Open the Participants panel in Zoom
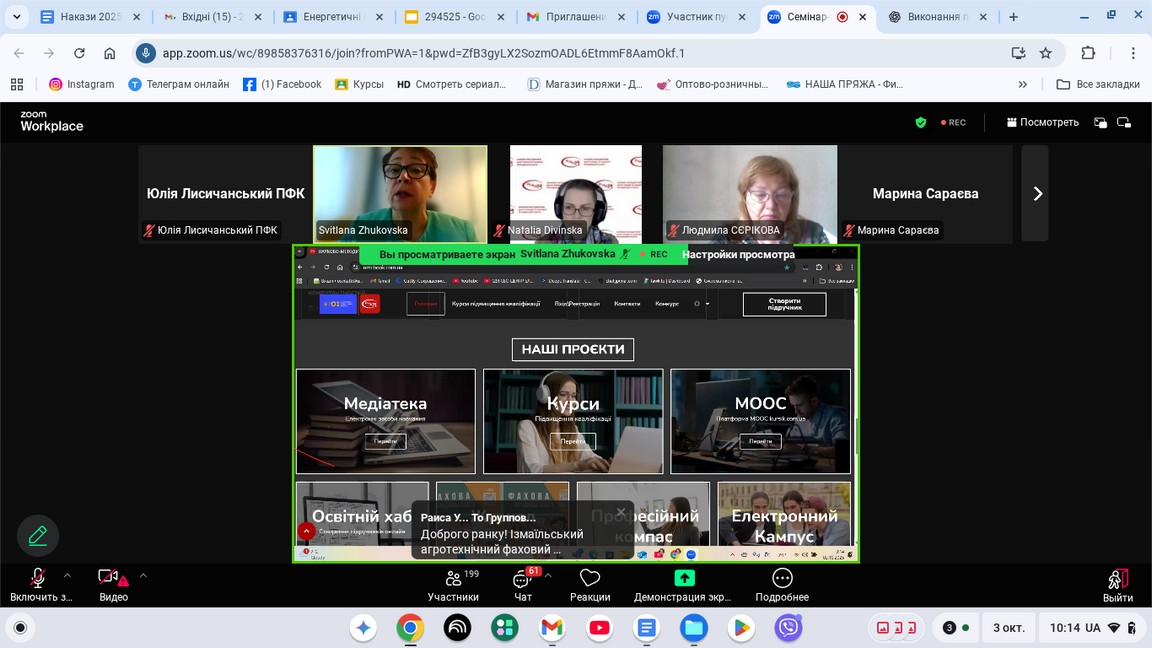Viewport: 1152px width, 648px height. (x=453, y=579)
